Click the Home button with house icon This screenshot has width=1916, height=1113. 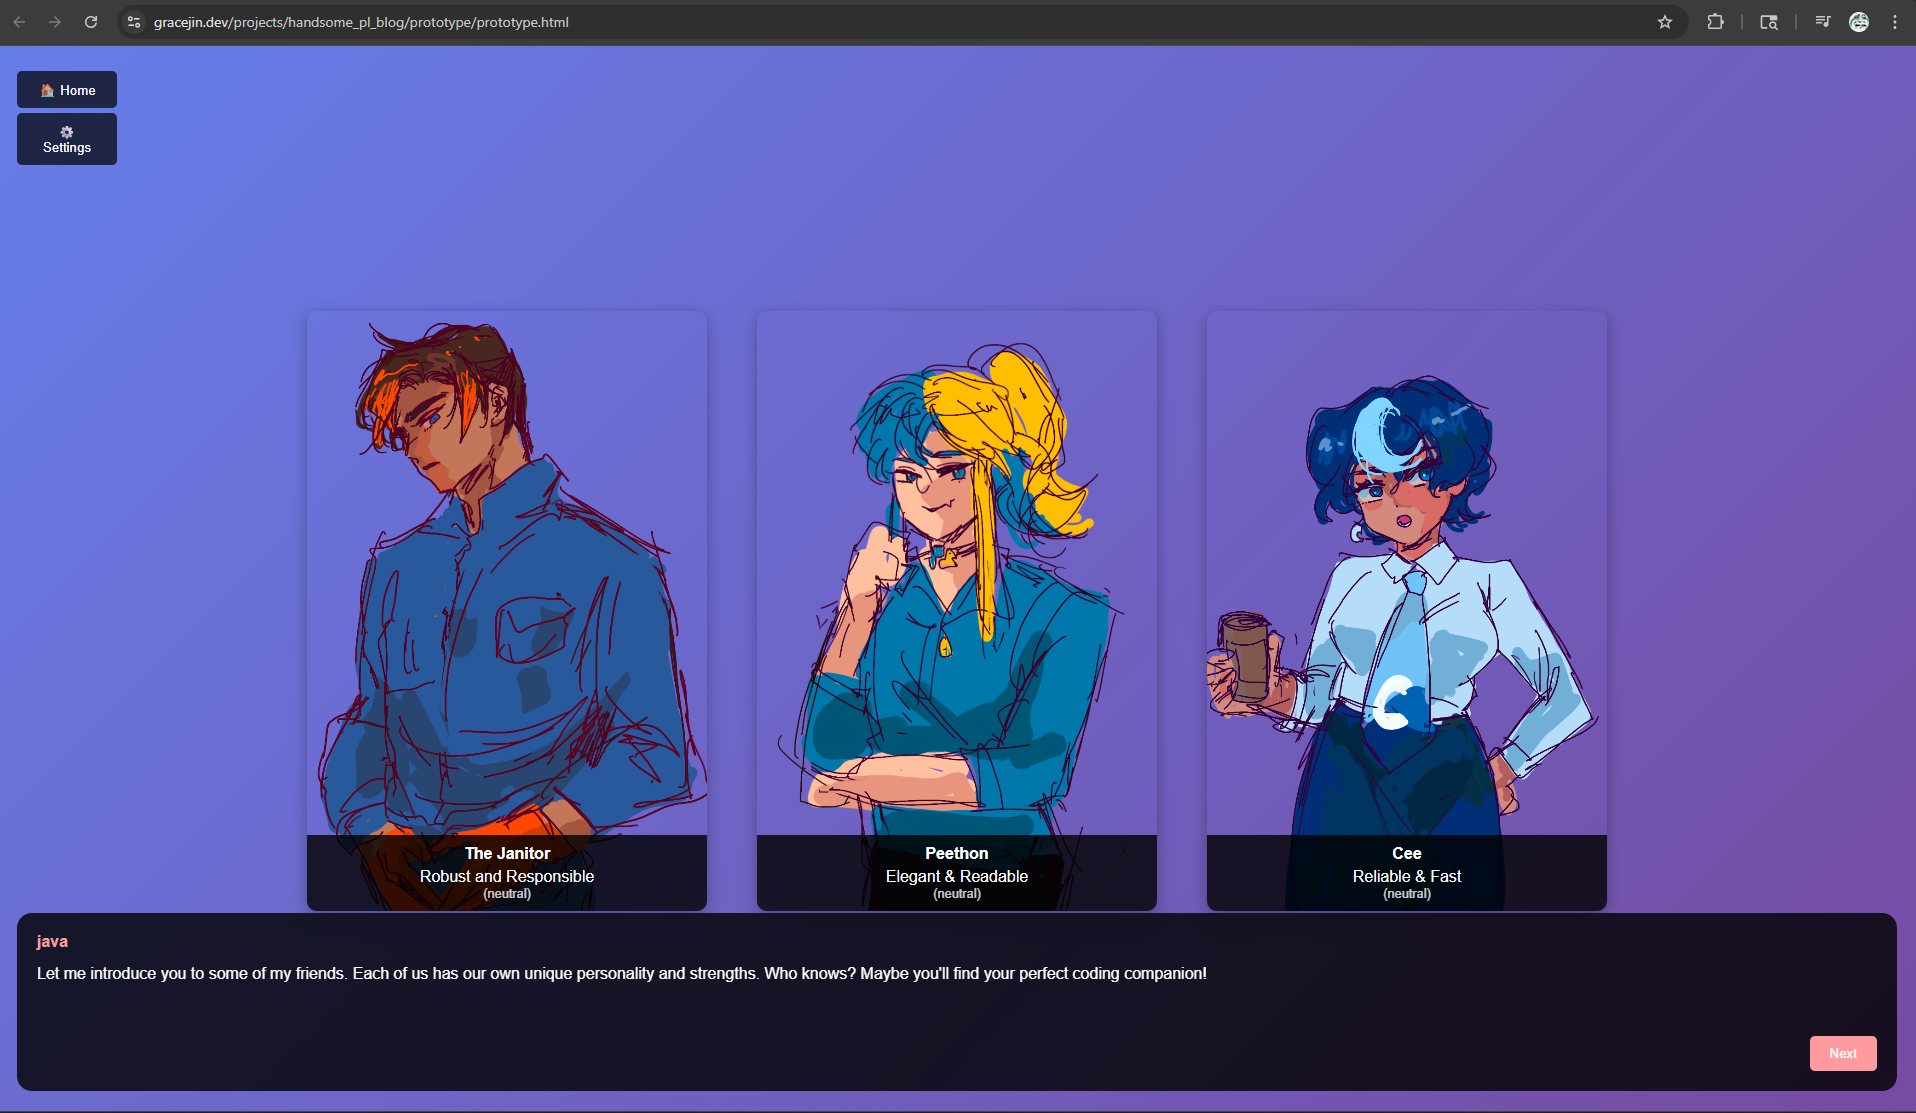click(67, 90)
